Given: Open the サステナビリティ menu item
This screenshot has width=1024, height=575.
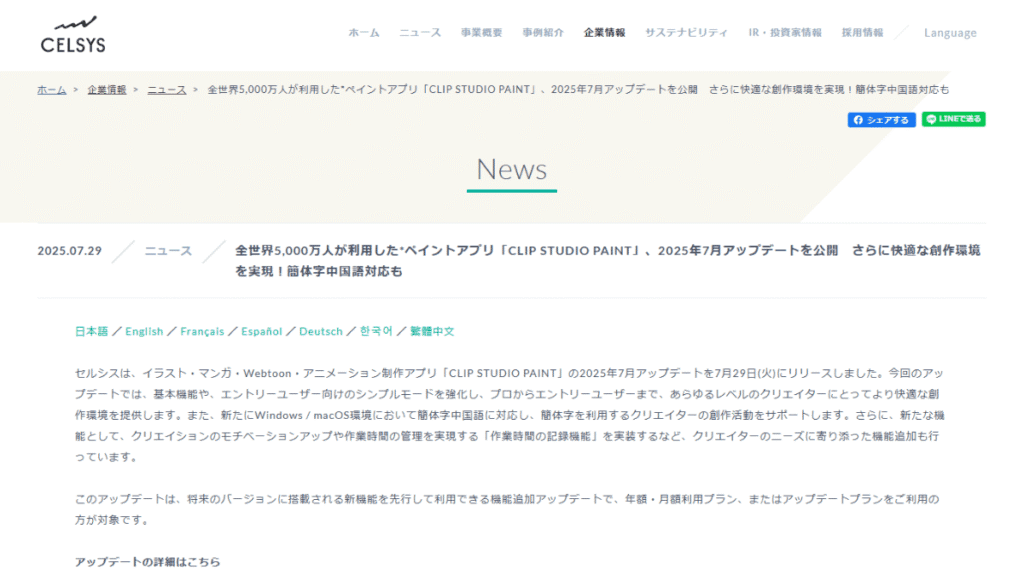Looking at the screenshot, I should coord(686,33).
